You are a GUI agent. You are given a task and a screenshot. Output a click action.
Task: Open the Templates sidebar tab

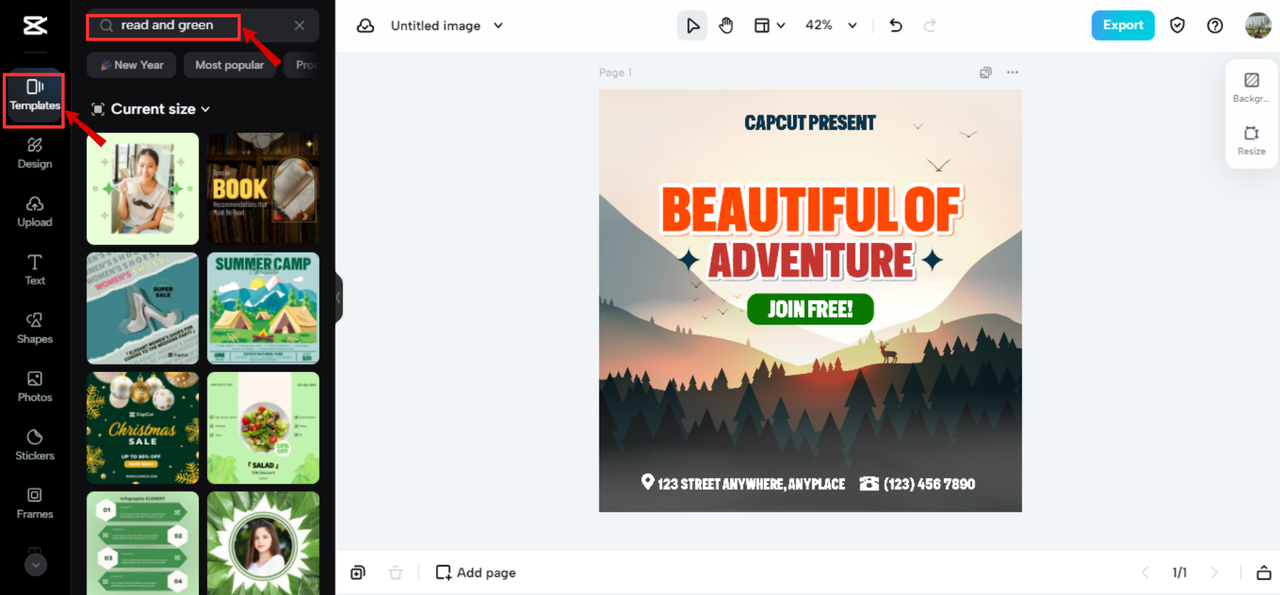[x=35, y=96]
